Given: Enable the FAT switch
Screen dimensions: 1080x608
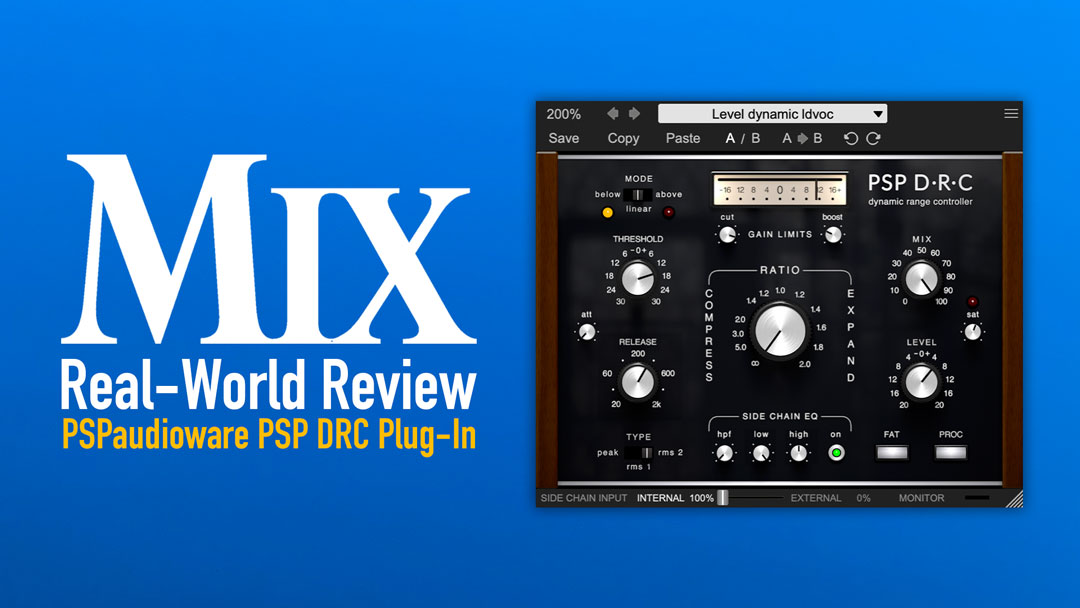Looking at the screenshot, I should (x=893, y=452).
